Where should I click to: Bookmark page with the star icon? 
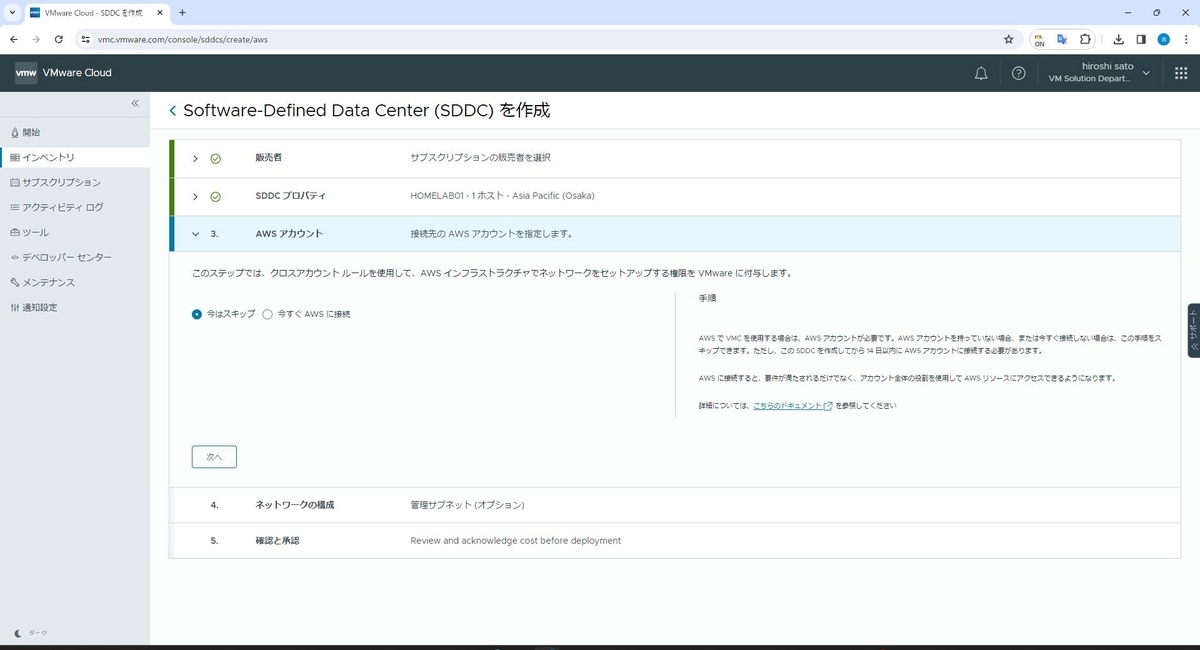click(x=1008, y=39)
